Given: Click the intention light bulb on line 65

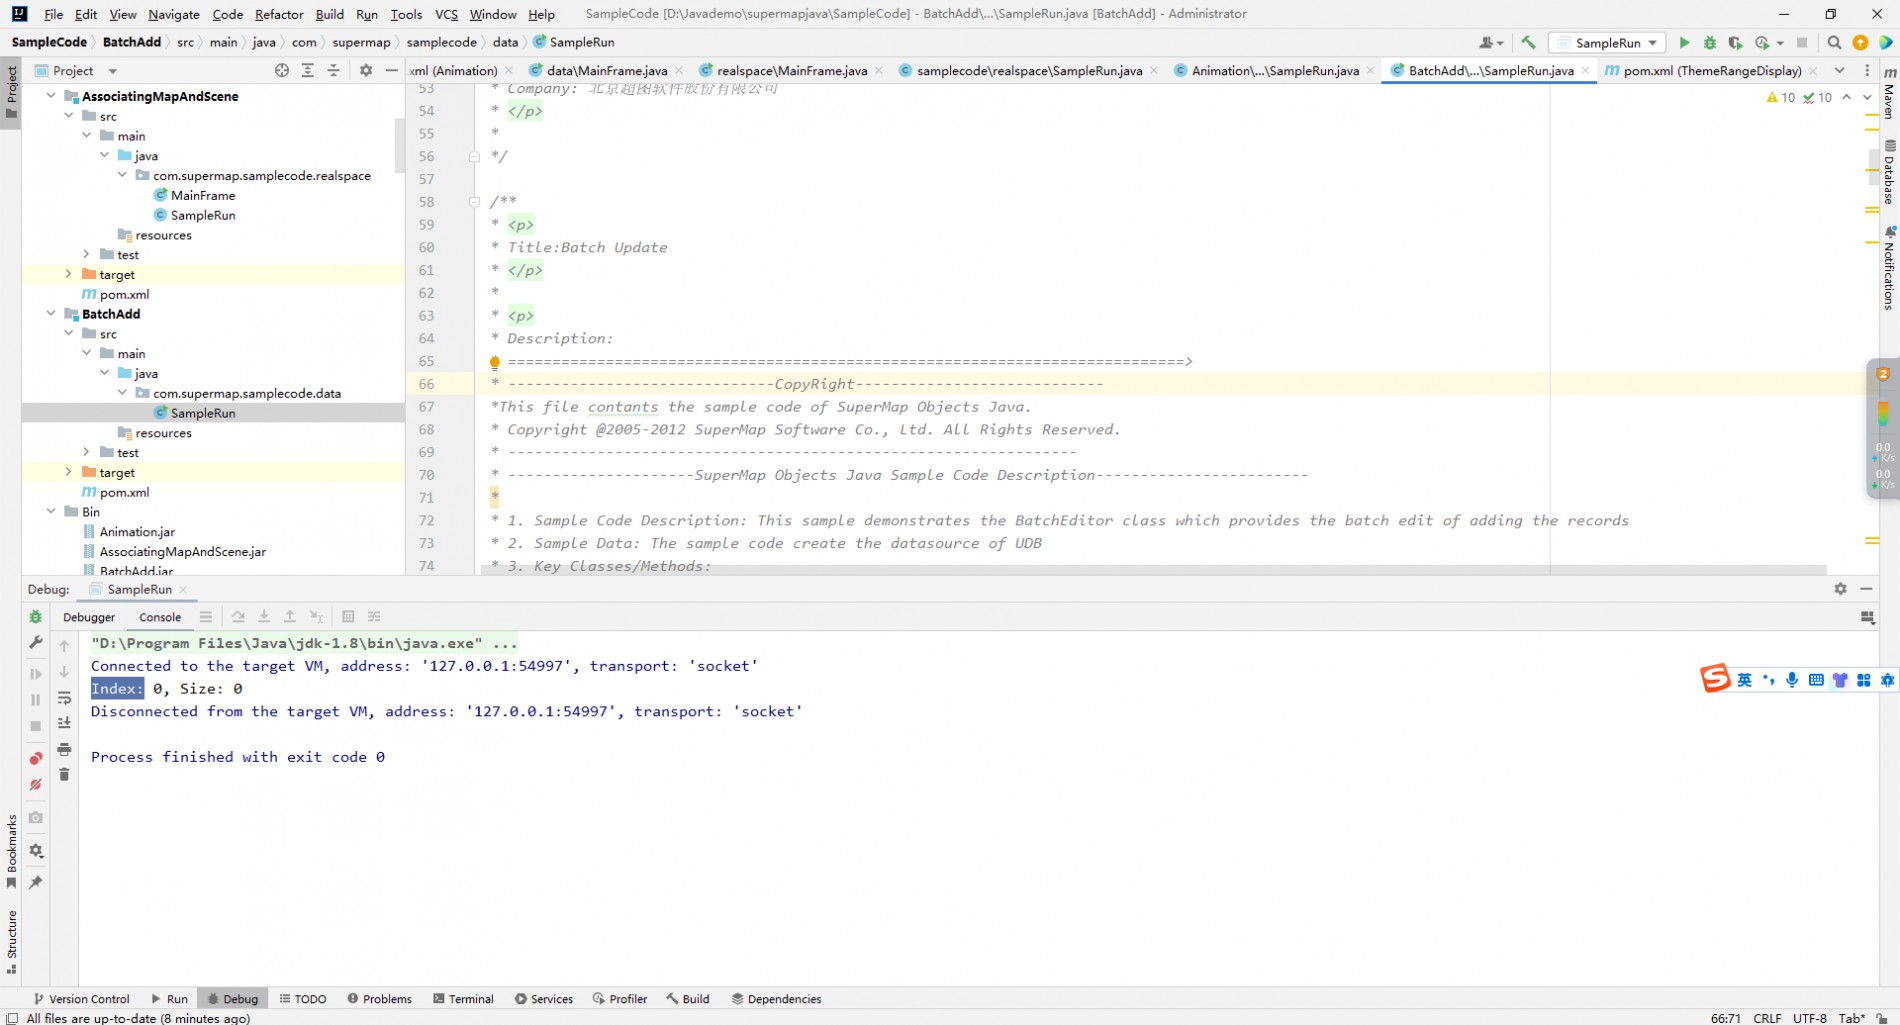Looking at the screenshot, I should click(x=494, y=362).
